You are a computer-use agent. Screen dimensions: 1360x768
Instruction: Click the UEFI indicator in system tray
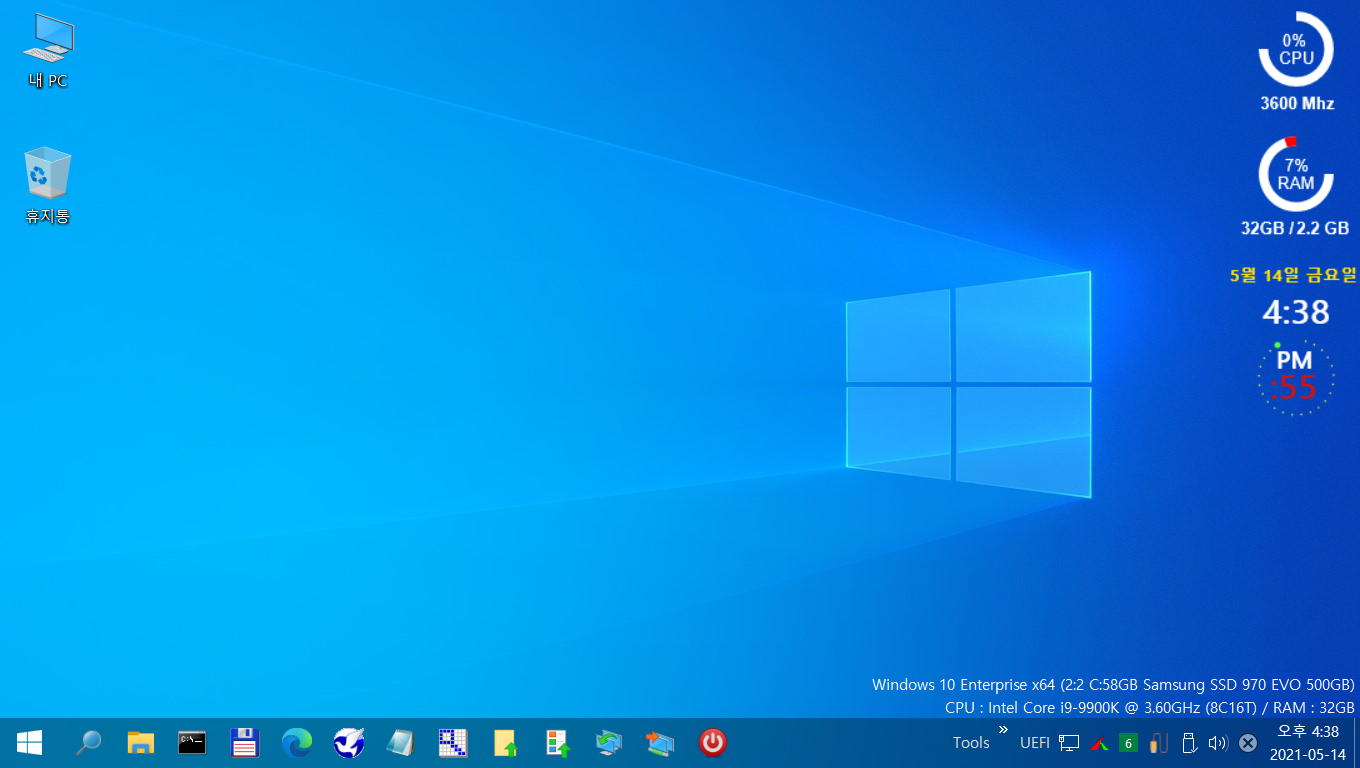tap(1035, 743)
